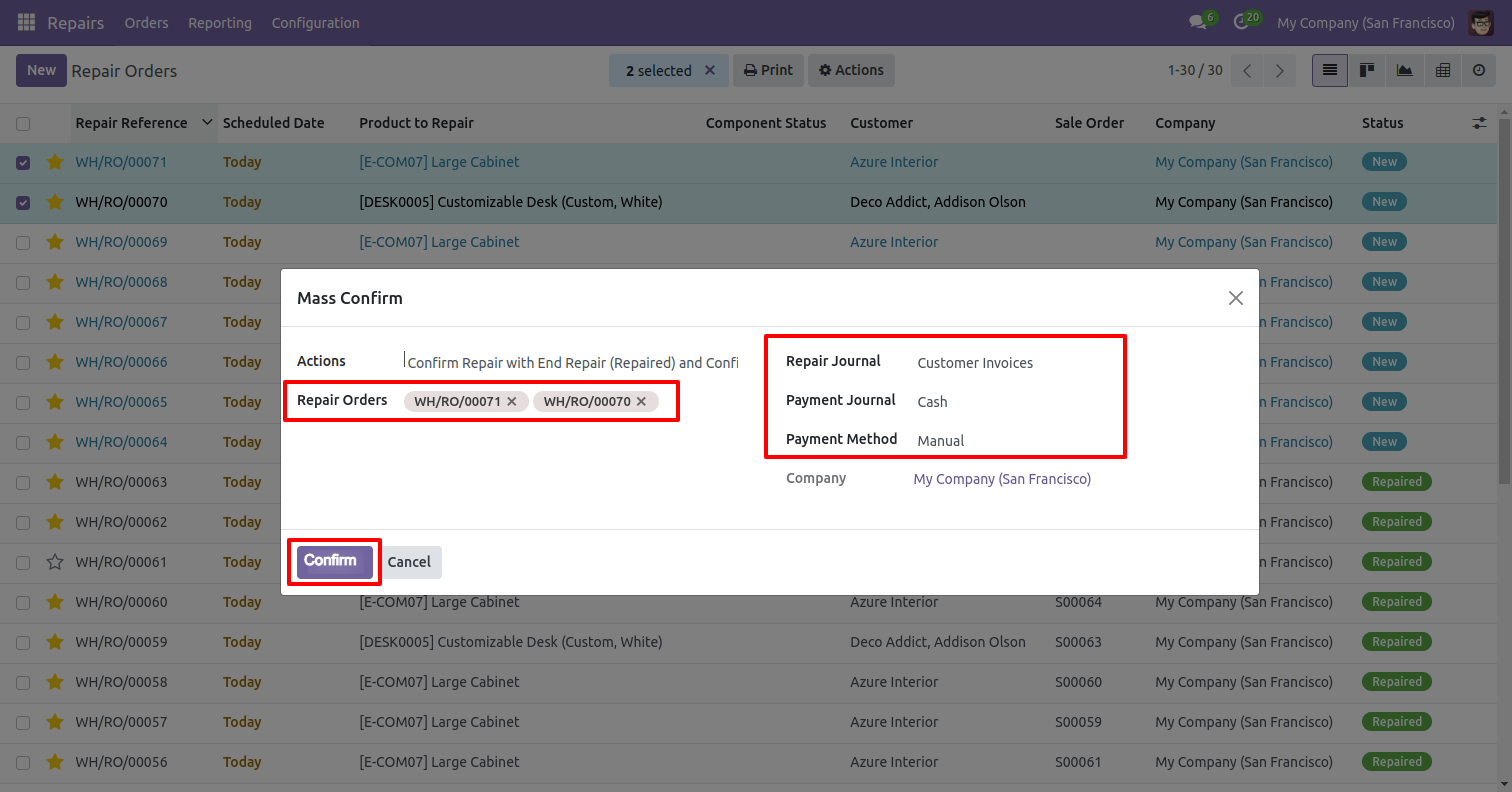Go to previous page of records
This screenshot has height=792, width=1512.
tap(1247, 71)
